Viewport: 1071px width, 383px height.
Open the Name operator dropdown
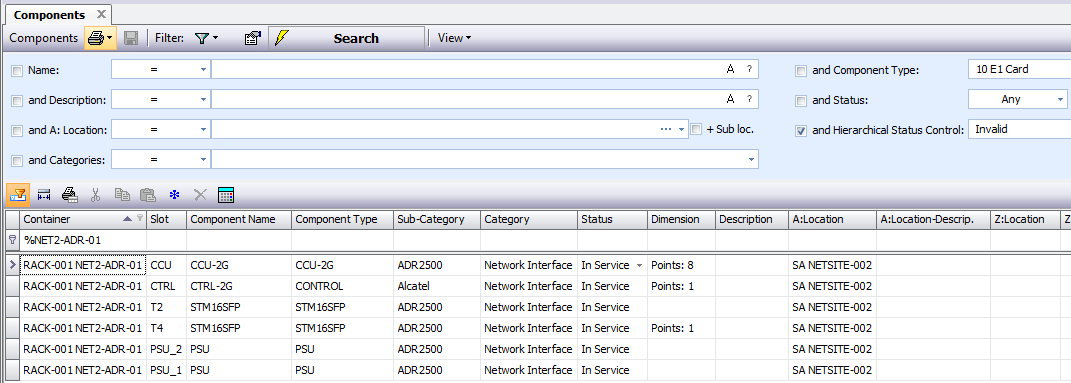pyautogui.click(x=204, y=70)
